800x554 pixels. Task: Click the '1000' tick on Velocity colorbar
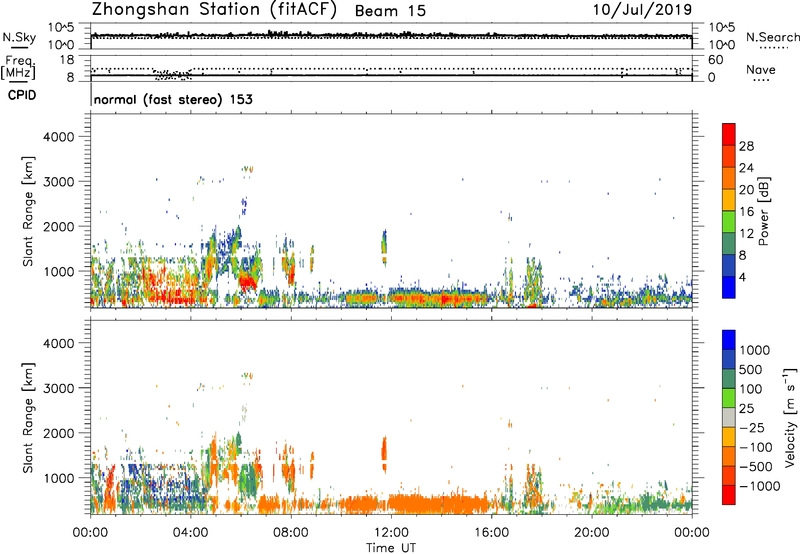(754, 350)
